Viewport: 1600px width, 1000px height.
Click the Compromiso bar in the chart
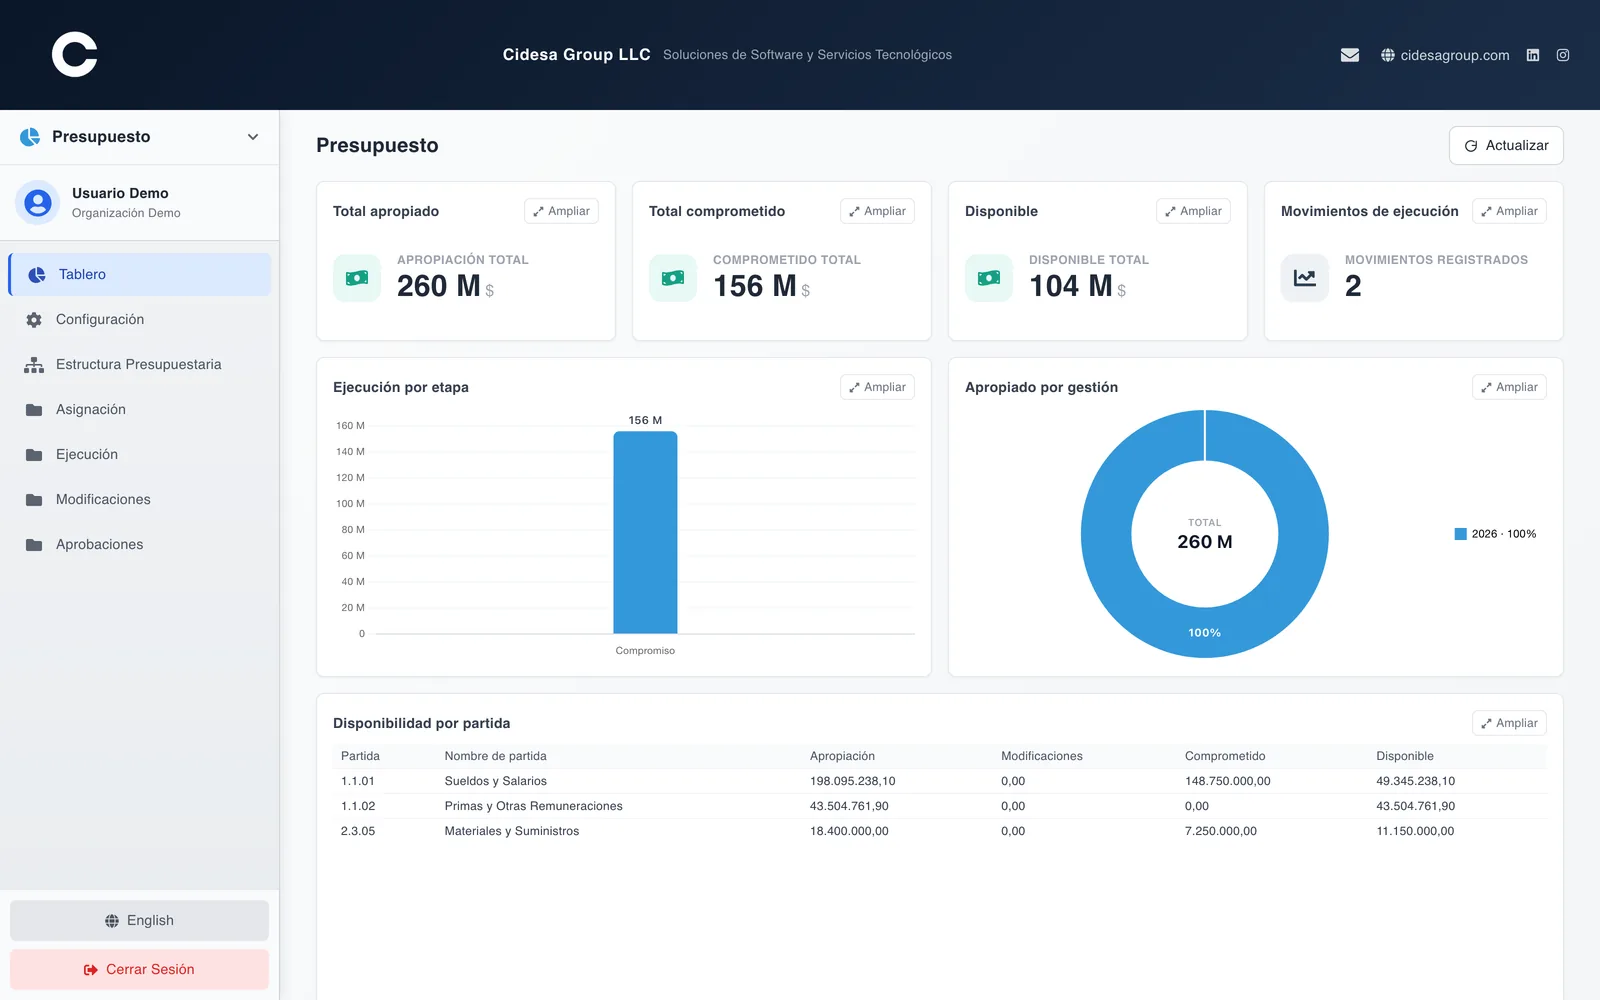pyautogui.click(x=645, y=532)
